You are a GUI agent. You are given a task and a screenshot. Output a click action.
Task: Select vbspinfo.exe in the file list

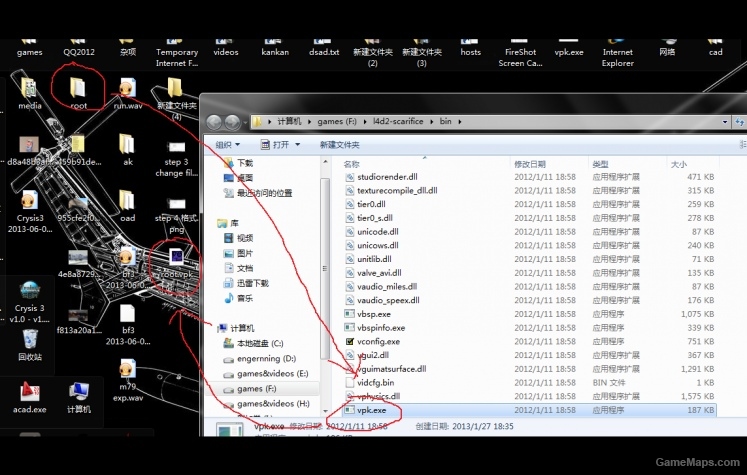pyautogui.click(x=529, y=328)
